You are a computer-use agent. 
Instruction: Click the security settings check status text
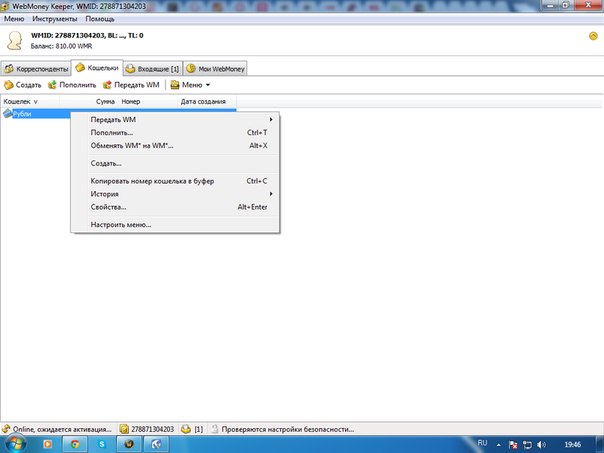[287, 429]
